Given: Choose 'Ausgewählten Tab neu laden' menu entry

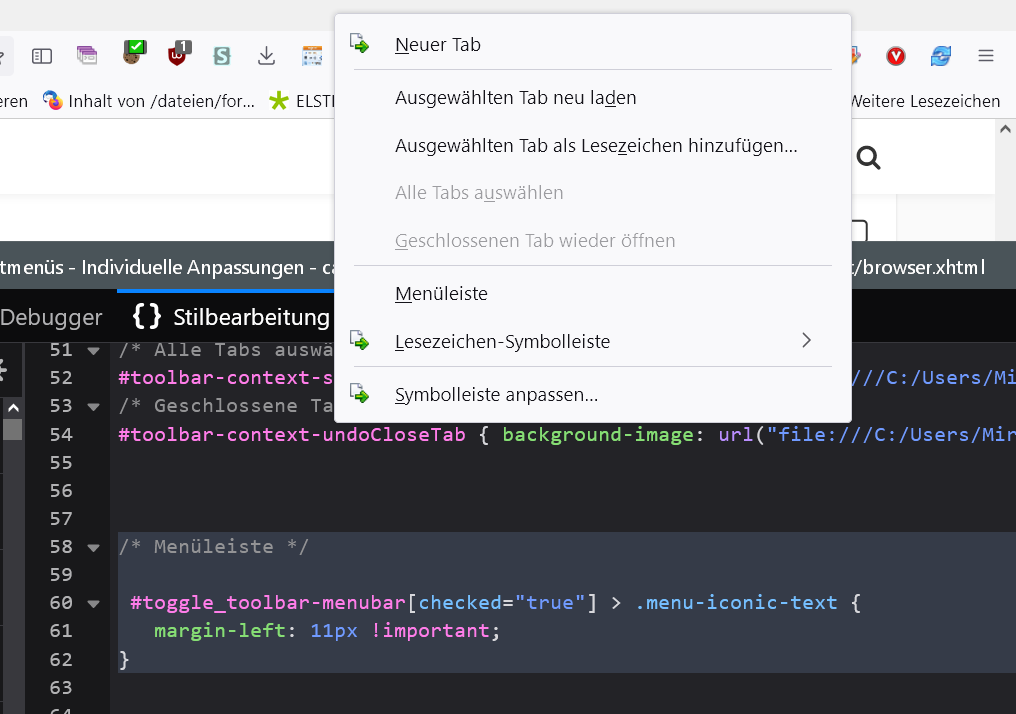Looking at the screenshot, I should tap(515, 98).
